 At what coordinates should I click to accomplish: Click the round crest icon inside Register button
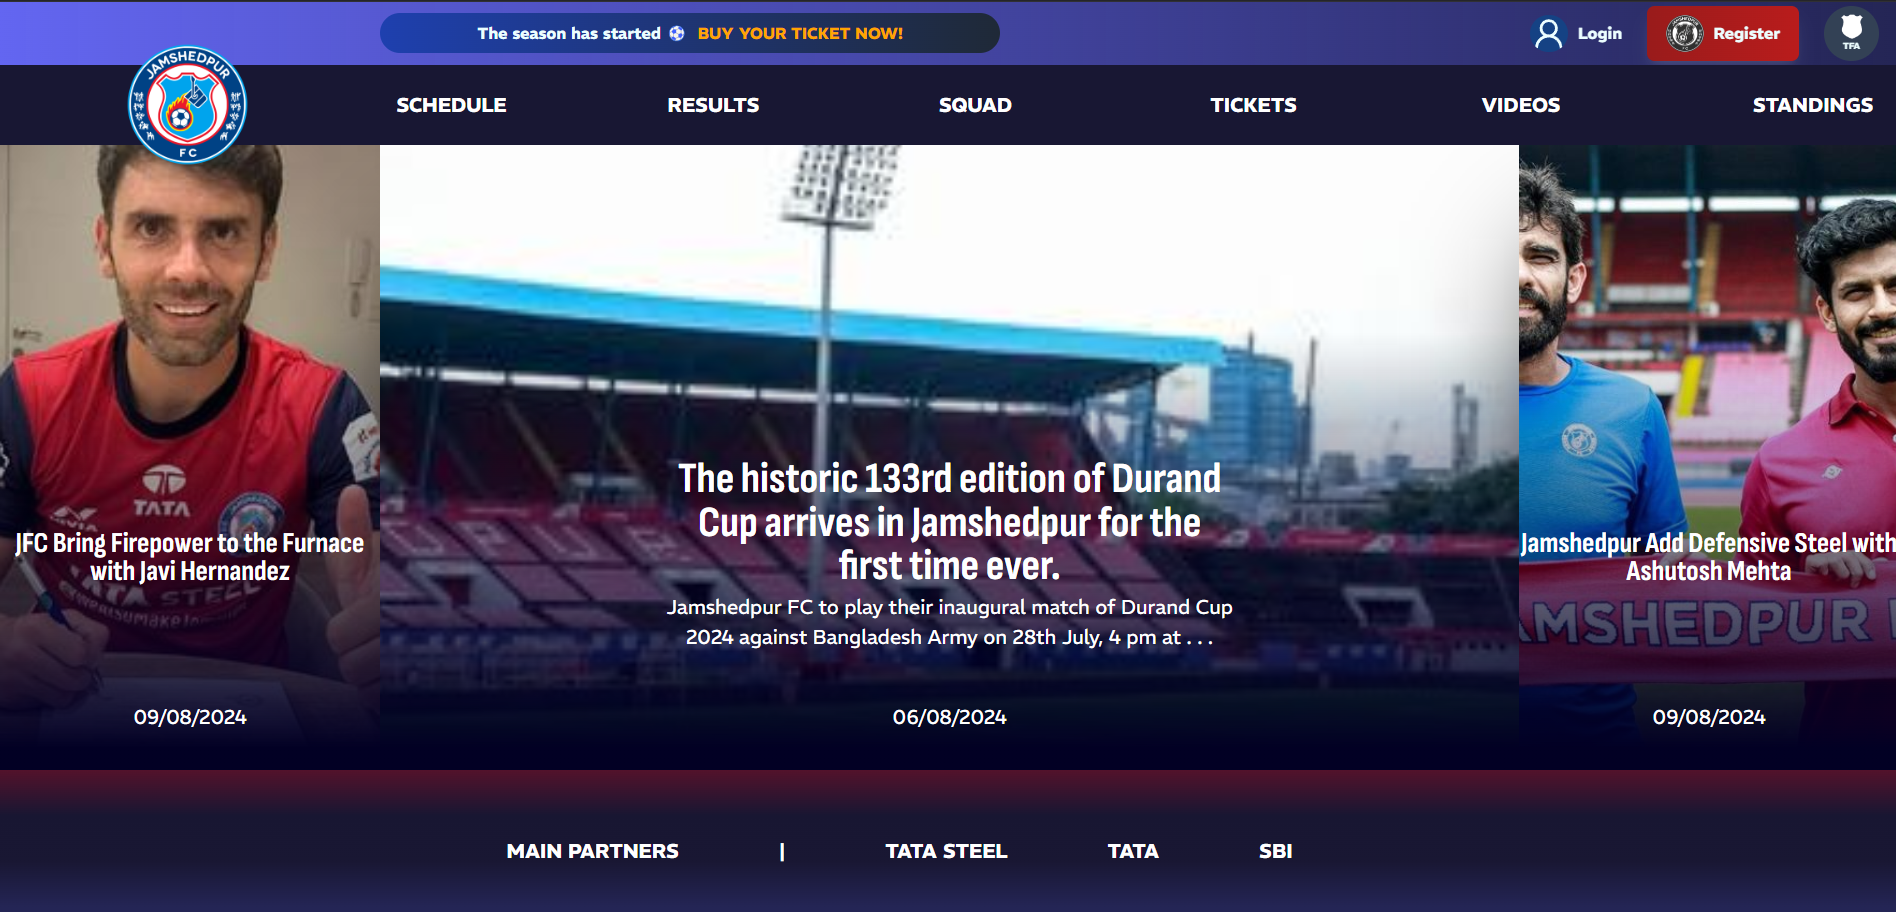(x=1685, y=34)
